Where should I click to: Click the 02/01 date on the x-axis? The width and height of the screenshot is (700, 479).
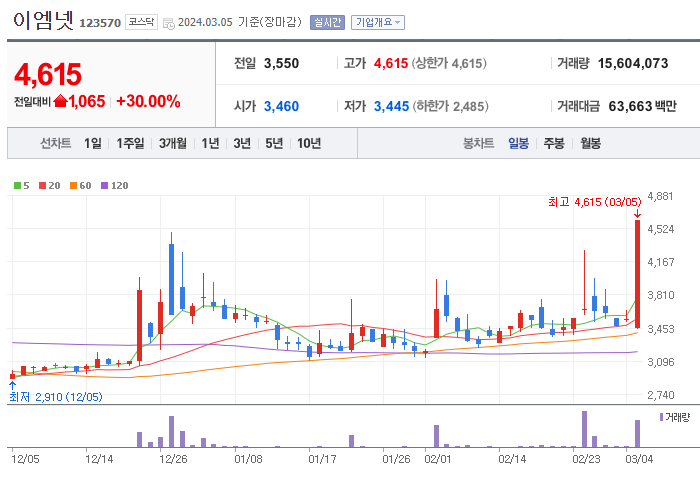[438, 459]
